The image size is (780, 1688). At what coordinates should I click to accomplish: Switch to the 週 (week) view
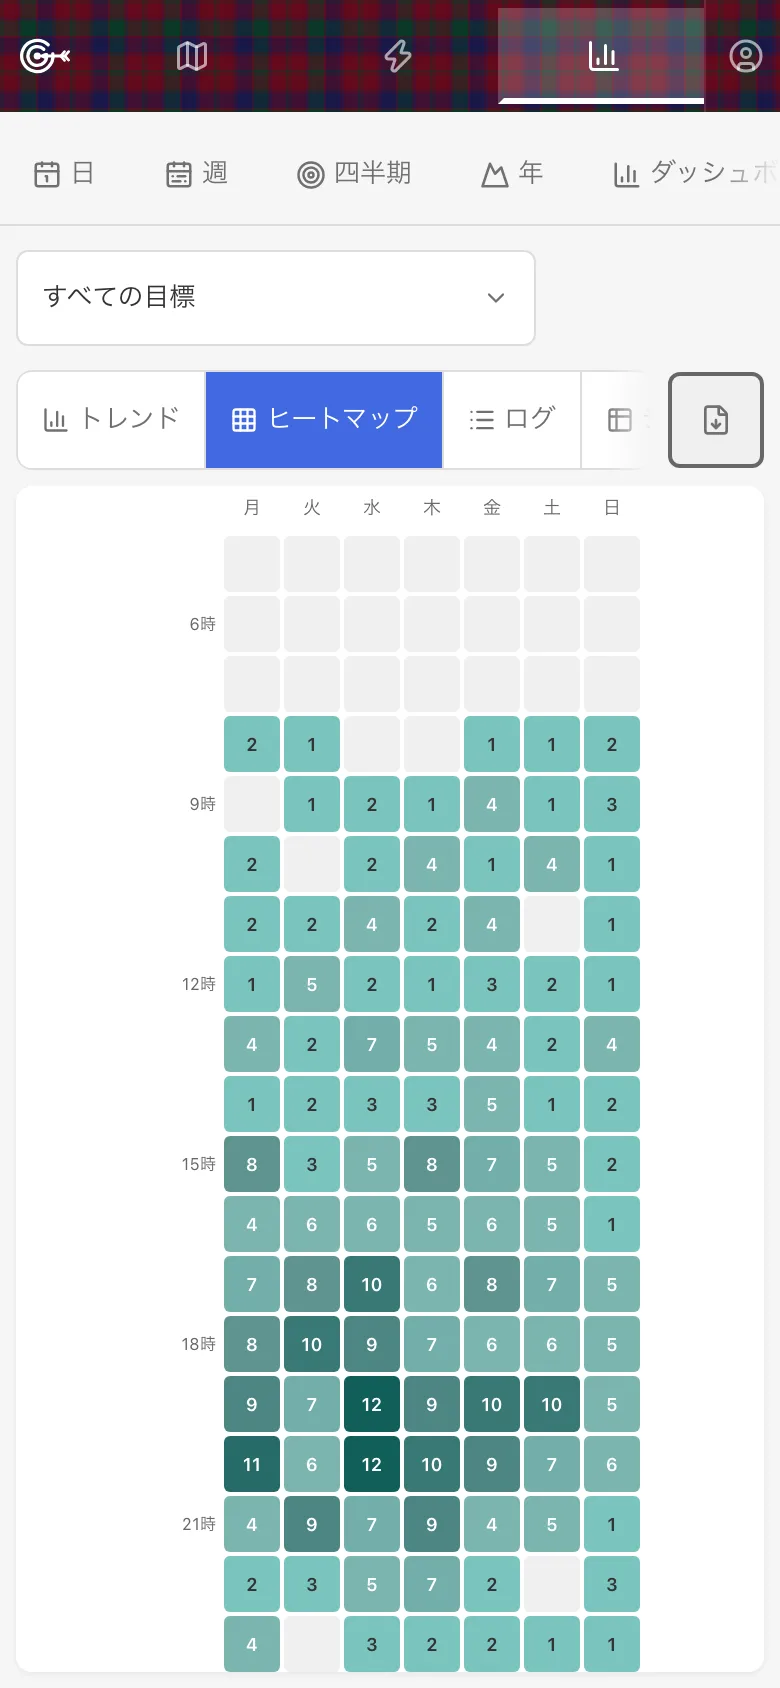pyautogui.click(x=197, y=174)
